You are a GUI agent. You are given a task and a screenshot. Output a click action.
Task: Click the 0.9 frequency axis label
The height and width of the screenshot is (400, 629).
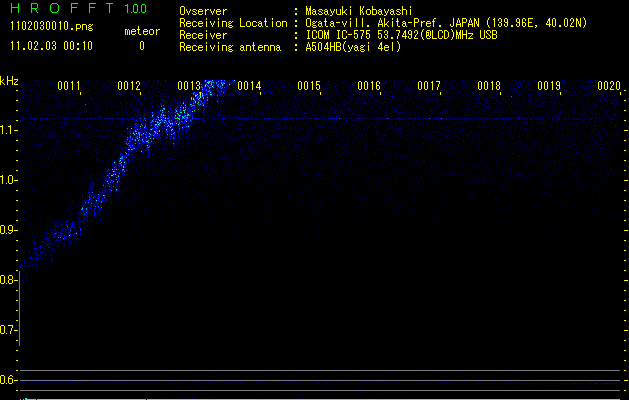pyautogui.click(x=8, y=230)
